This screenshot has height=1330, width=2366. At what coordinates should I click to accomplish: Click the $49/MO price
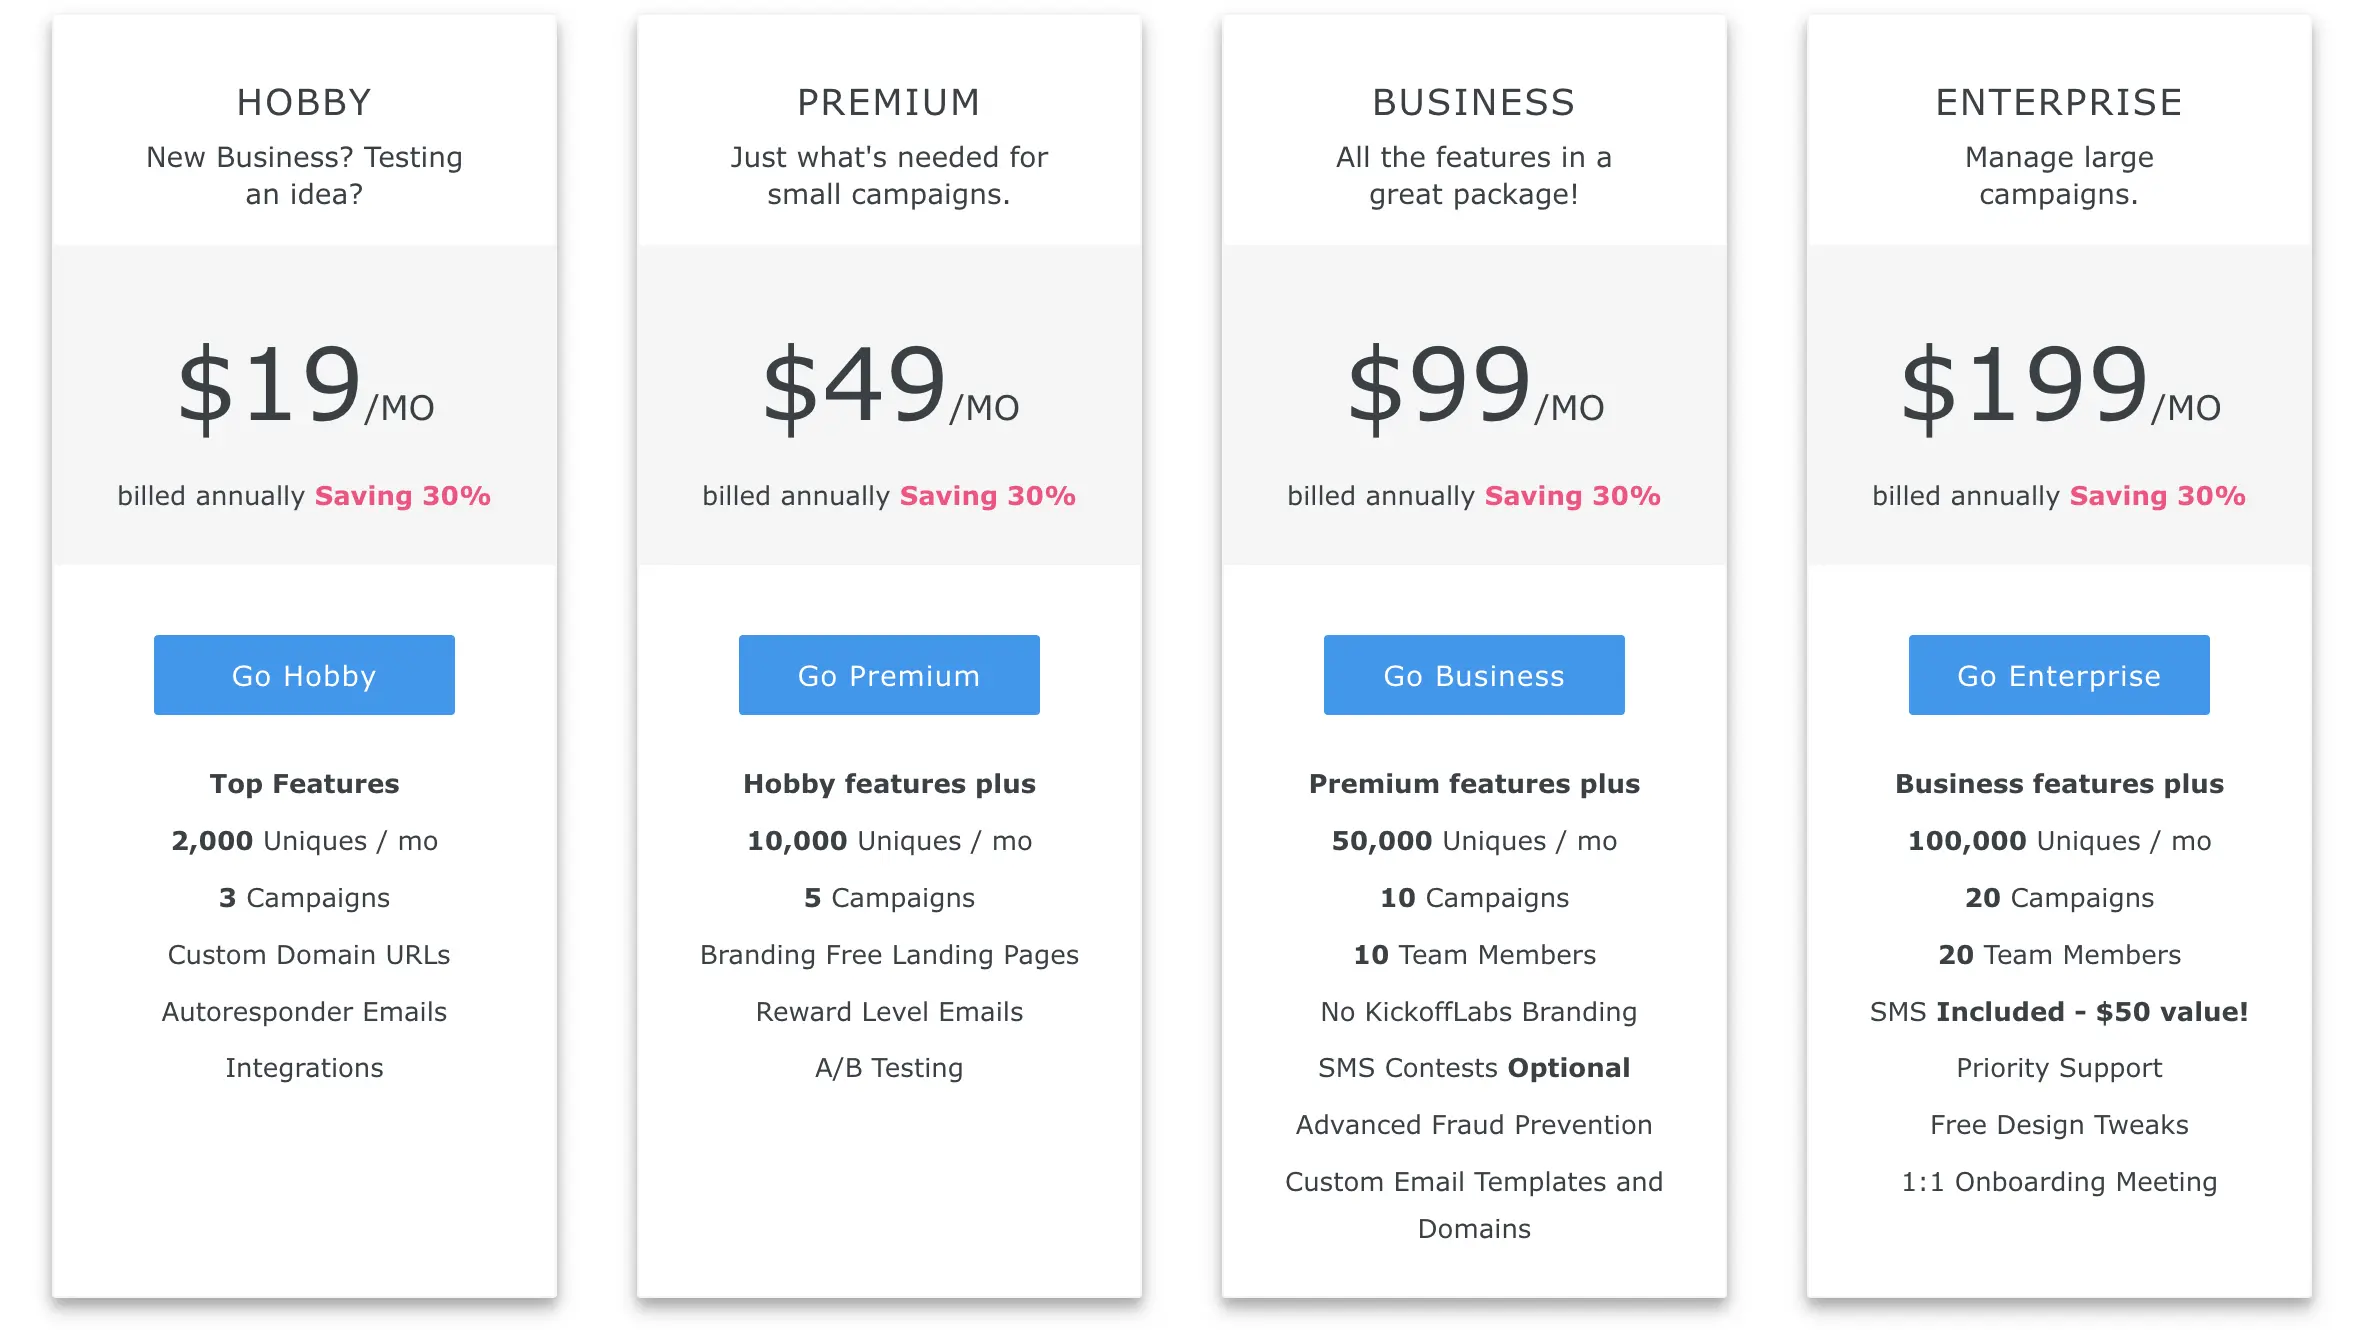889,387
